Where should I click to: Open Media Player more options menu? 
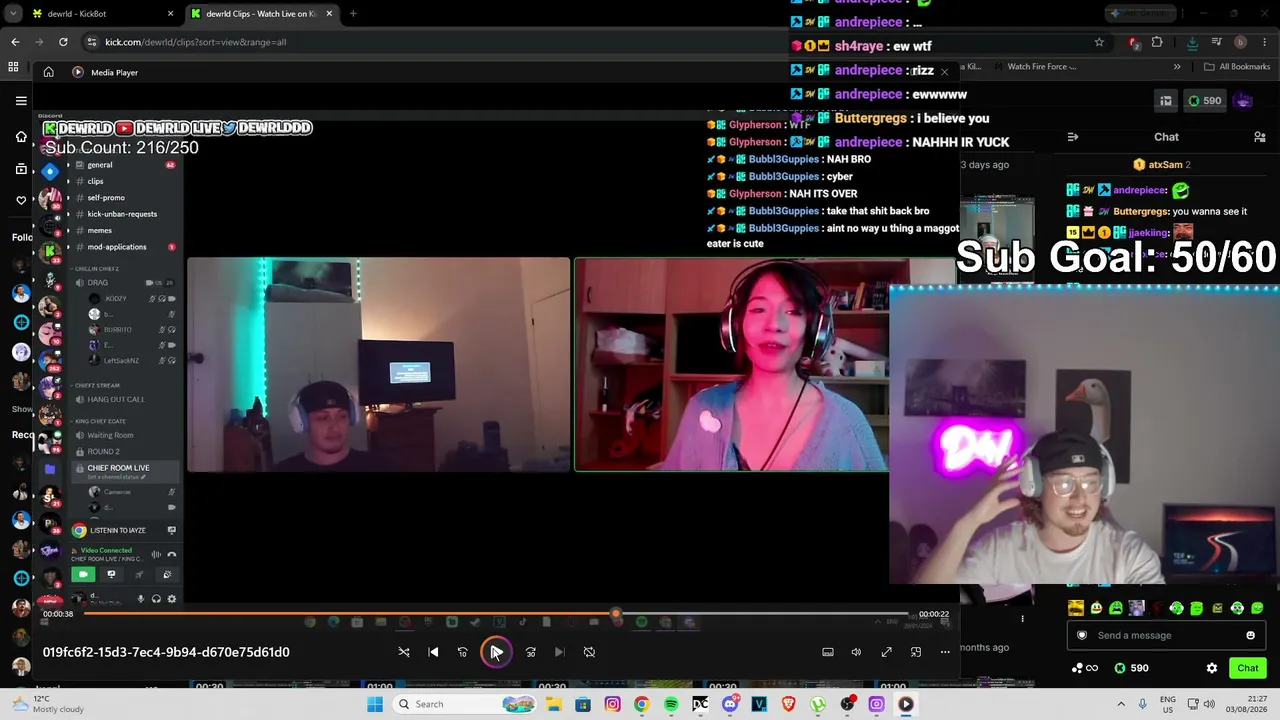click(945, 652)
